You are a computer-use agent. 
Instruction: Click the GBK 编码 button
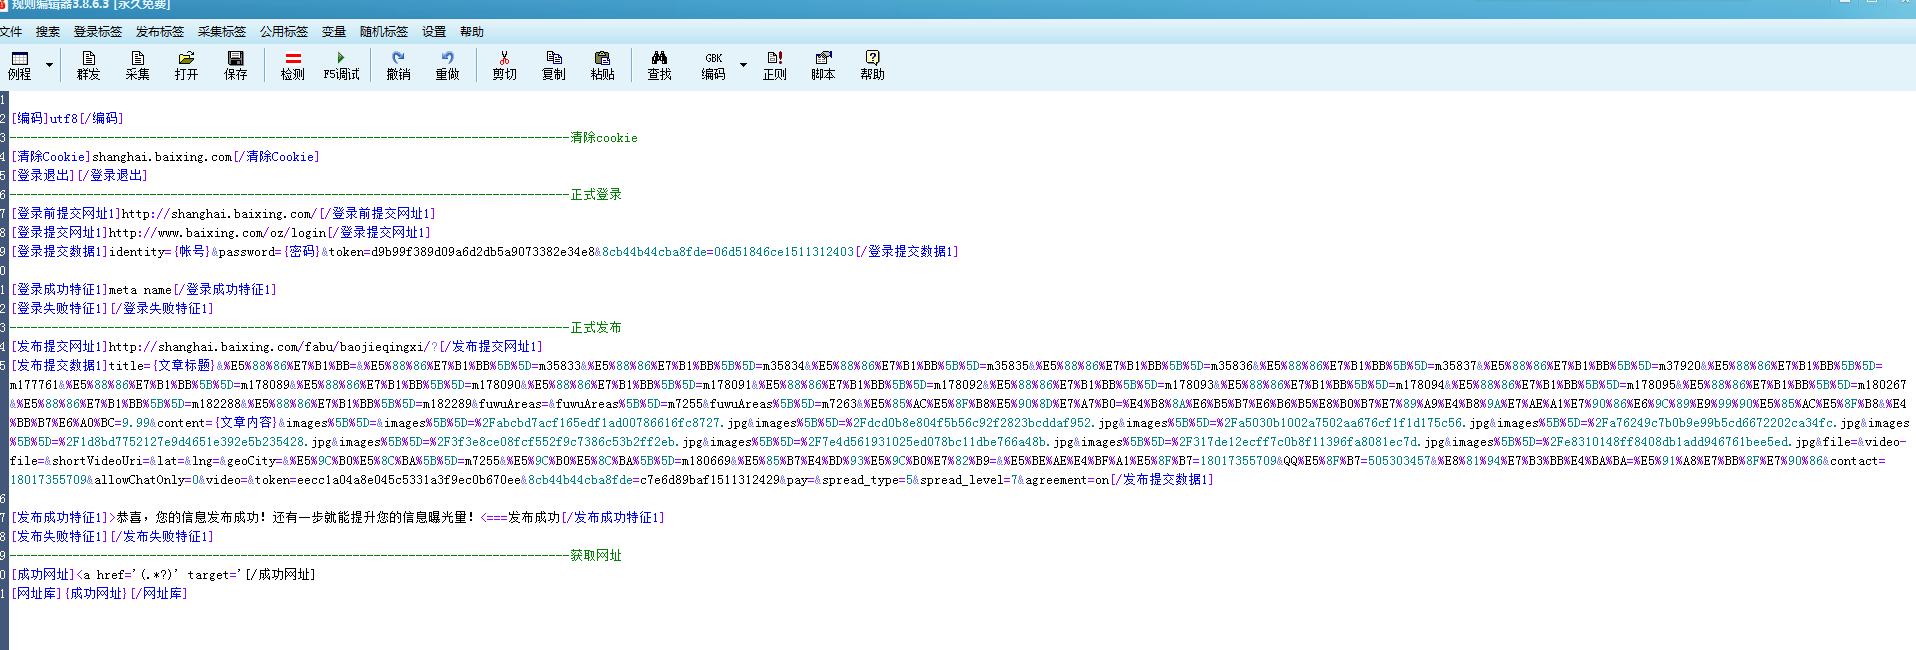pyautogui.click(x=713, y=65)
